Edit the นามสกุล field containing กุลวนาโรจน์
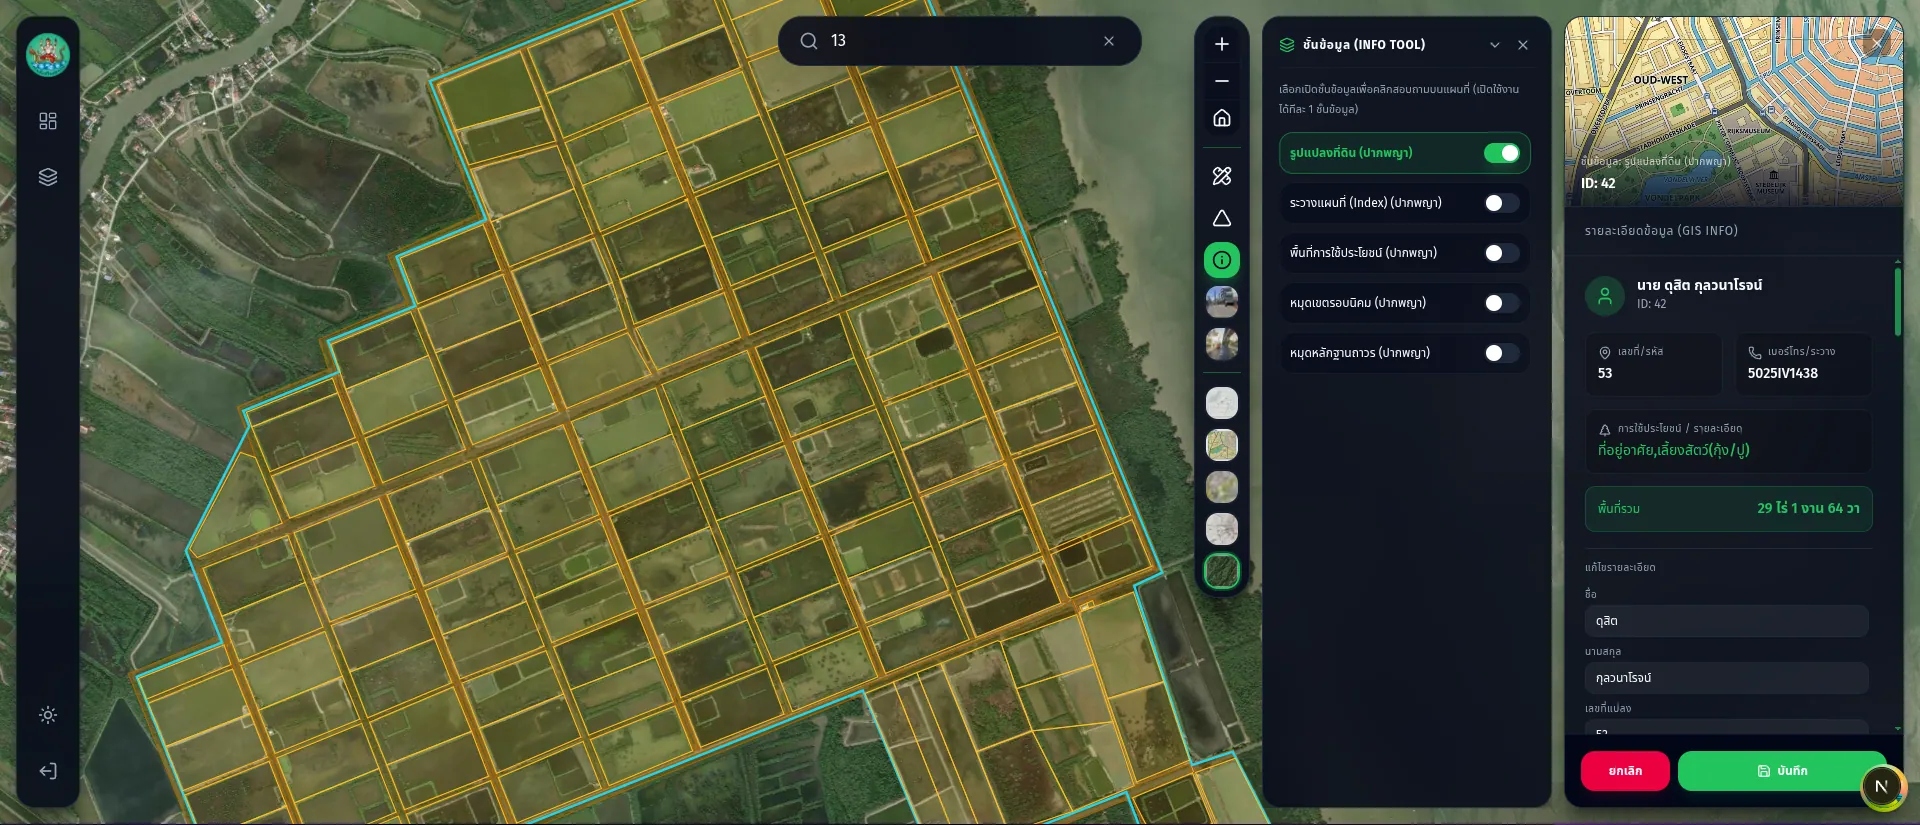This screenshot has width=1920, height=825. point(1727,678)
